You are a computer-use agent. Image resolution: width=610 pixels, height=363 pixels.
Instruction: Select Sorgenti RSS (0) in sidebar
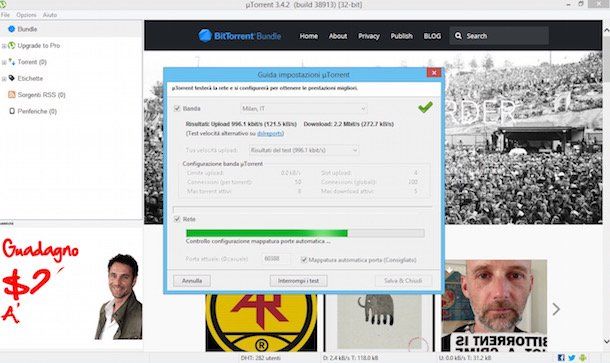[41, 95]
